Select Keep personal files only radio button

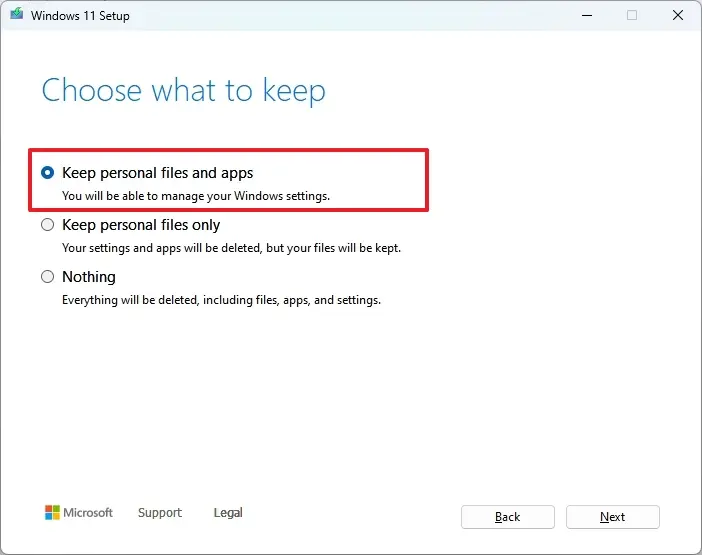pos(47,224)
